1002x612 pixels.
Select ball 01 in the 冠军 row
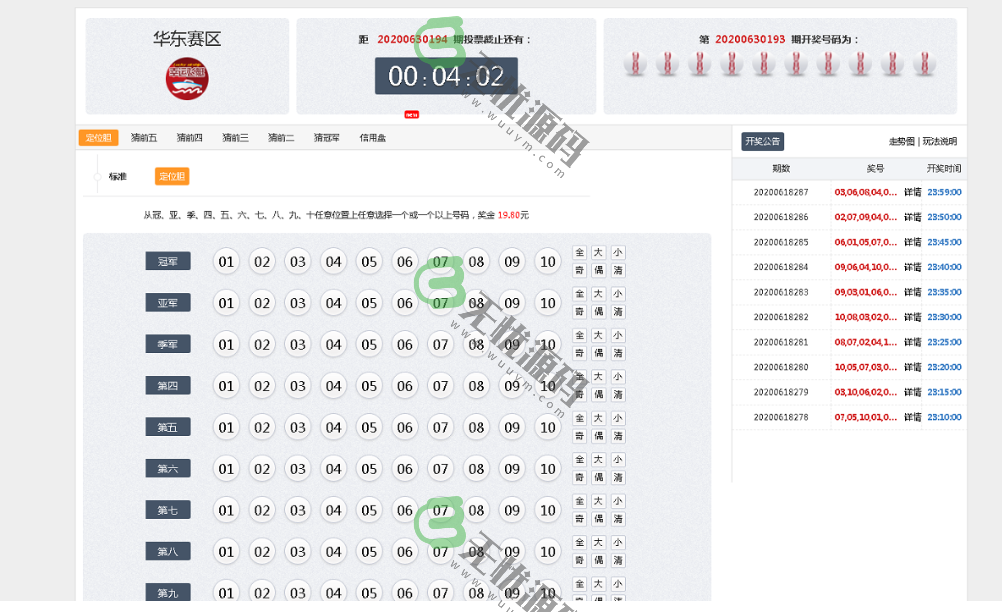point(226,262)
